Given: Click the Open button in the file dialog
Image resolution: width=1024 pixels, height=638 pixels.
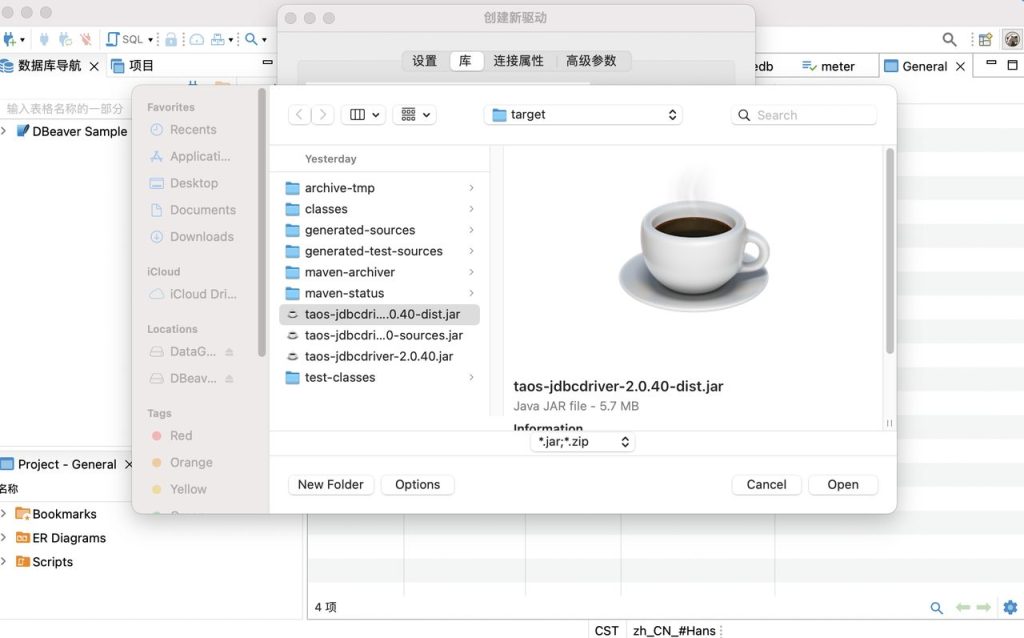Looking at the screenshot, I should click(843, 485).
